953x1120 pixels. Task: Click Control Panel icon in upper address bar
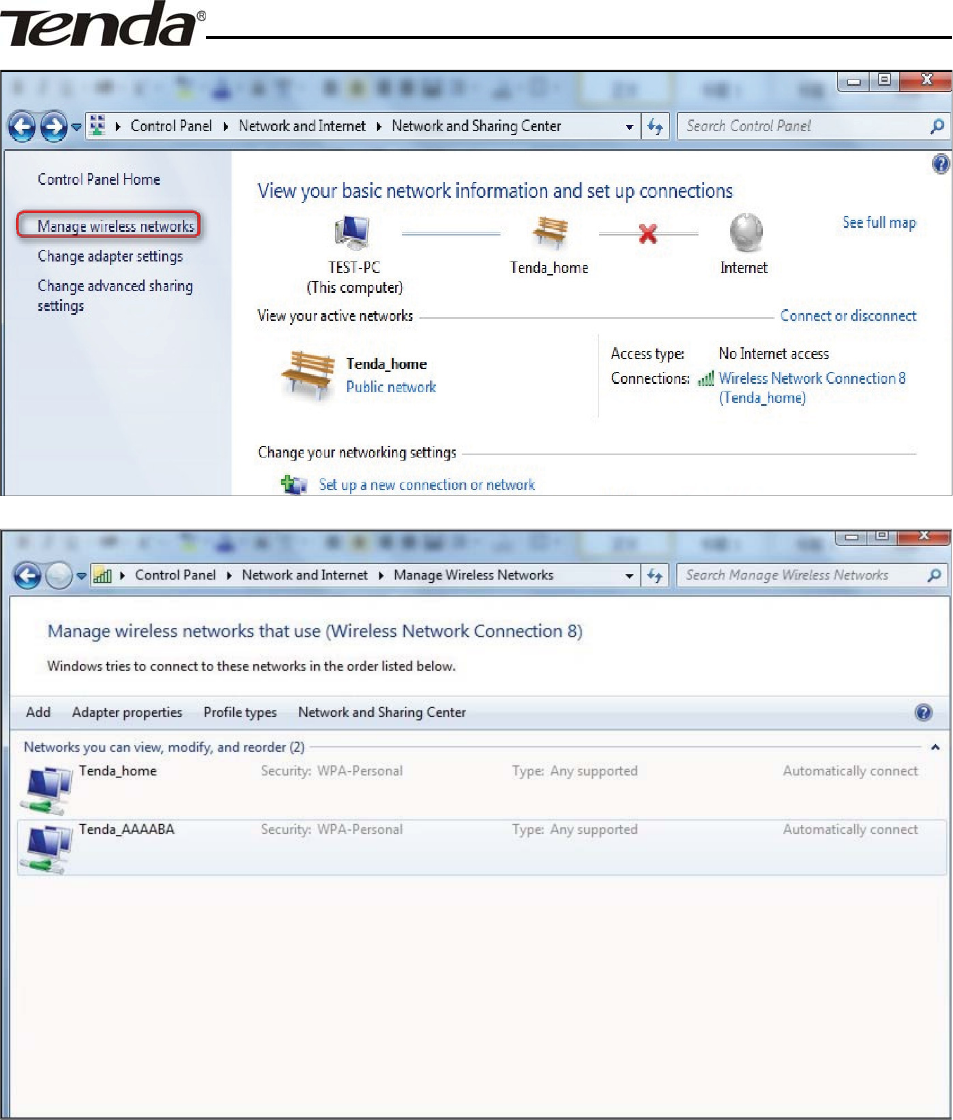pos(98,126)
